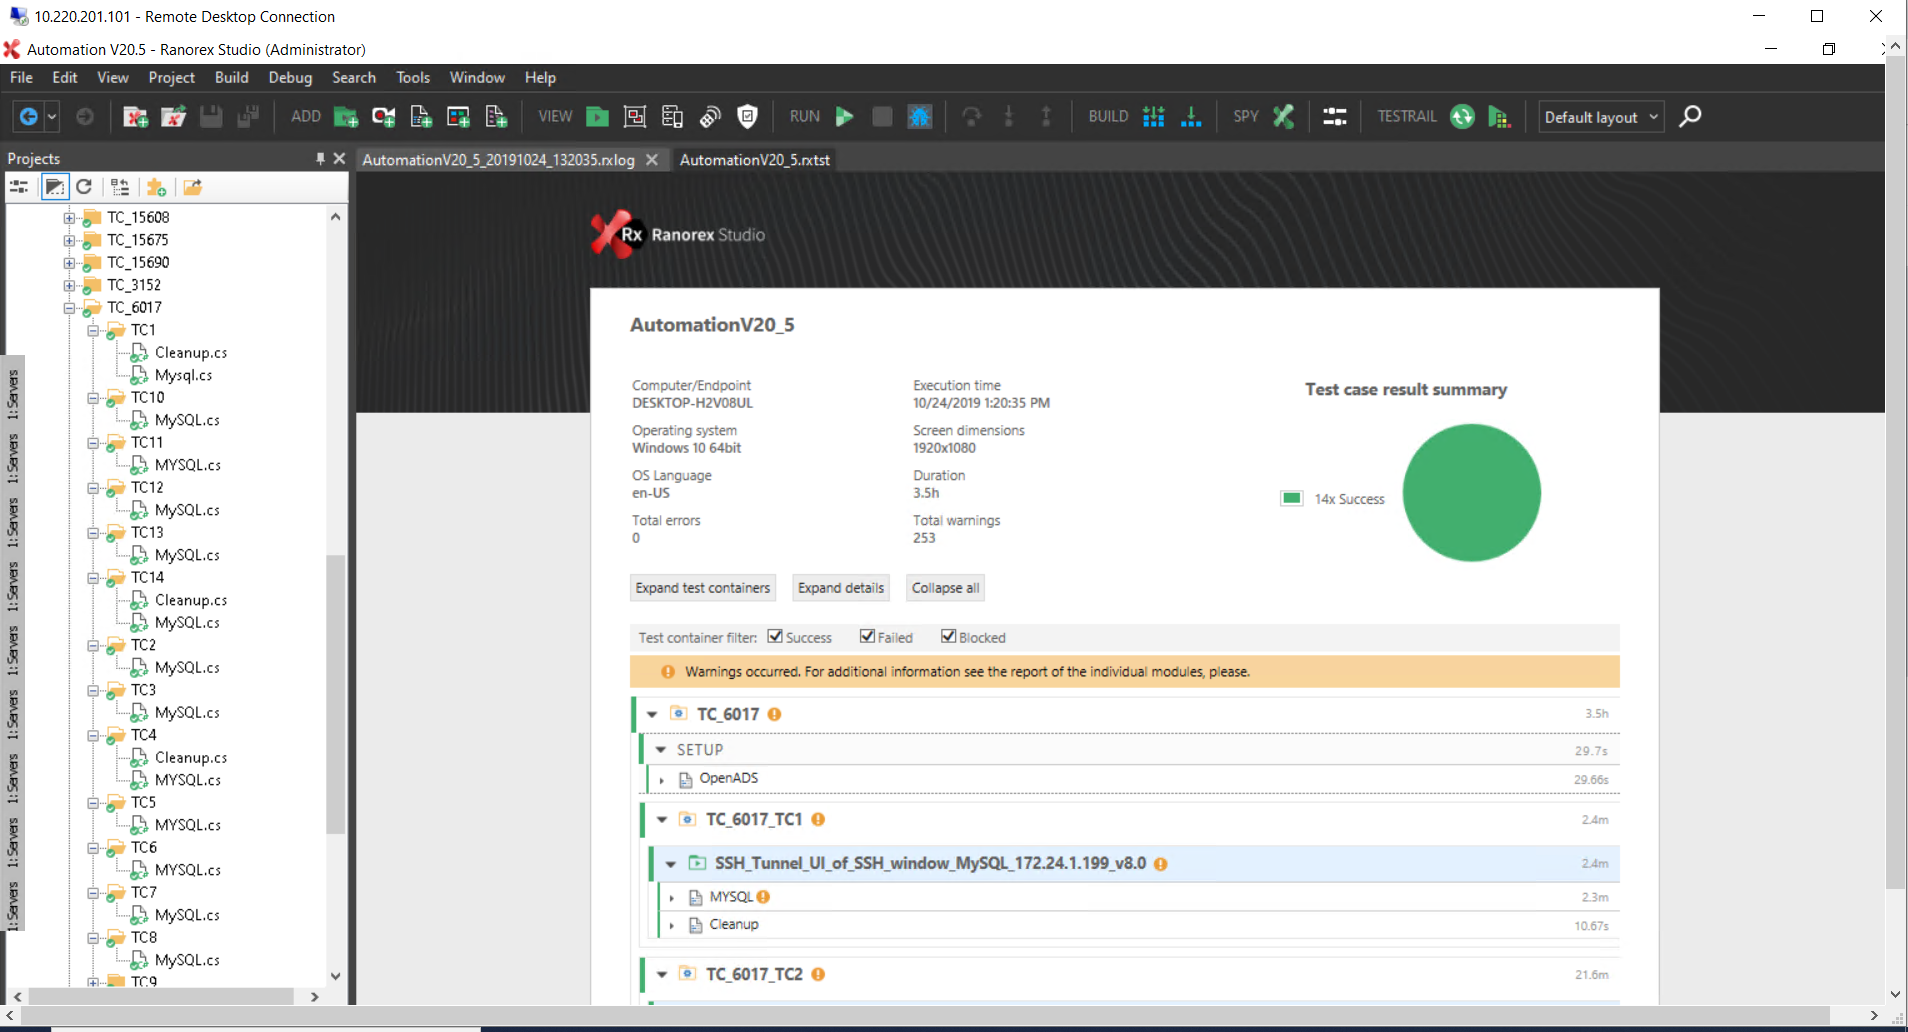Click the new solution icon in toolbar
Image resolution: width=1908 pixels, height=1032 pixels.
coord(135,117)
